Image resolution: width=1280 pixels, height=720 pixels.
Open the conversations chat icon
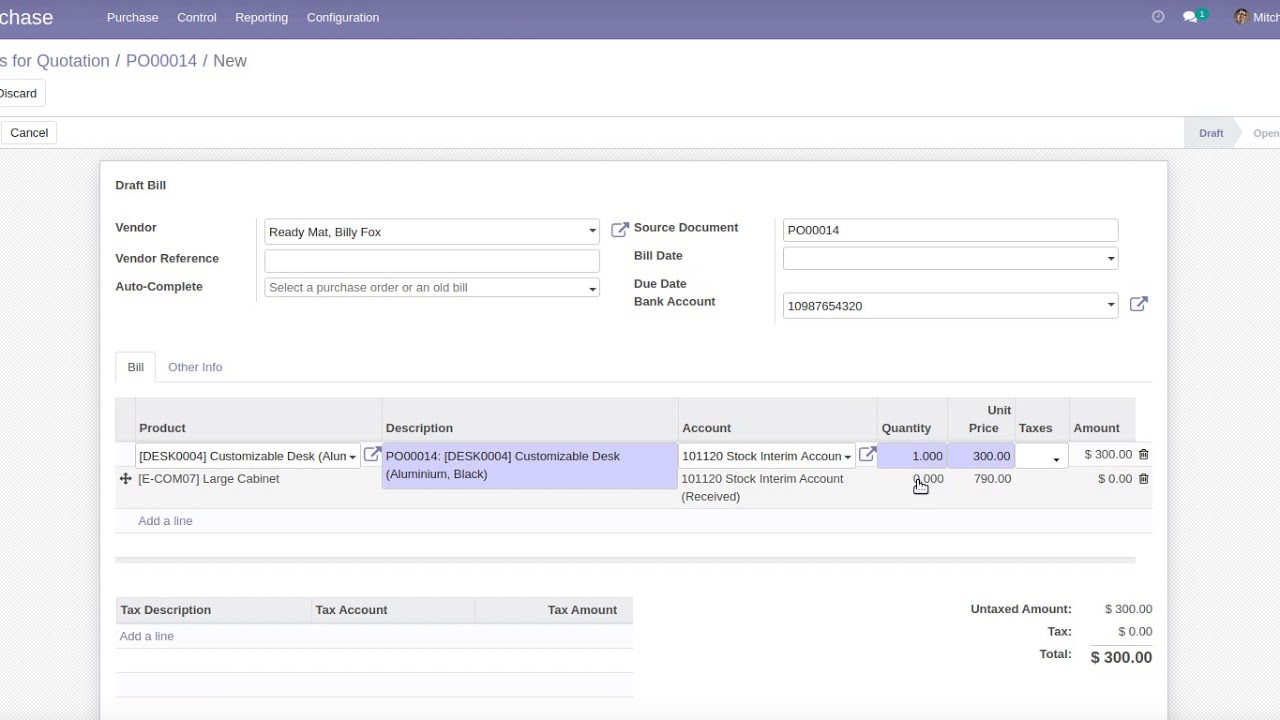pyautogui.click(x=1190, y=17)
